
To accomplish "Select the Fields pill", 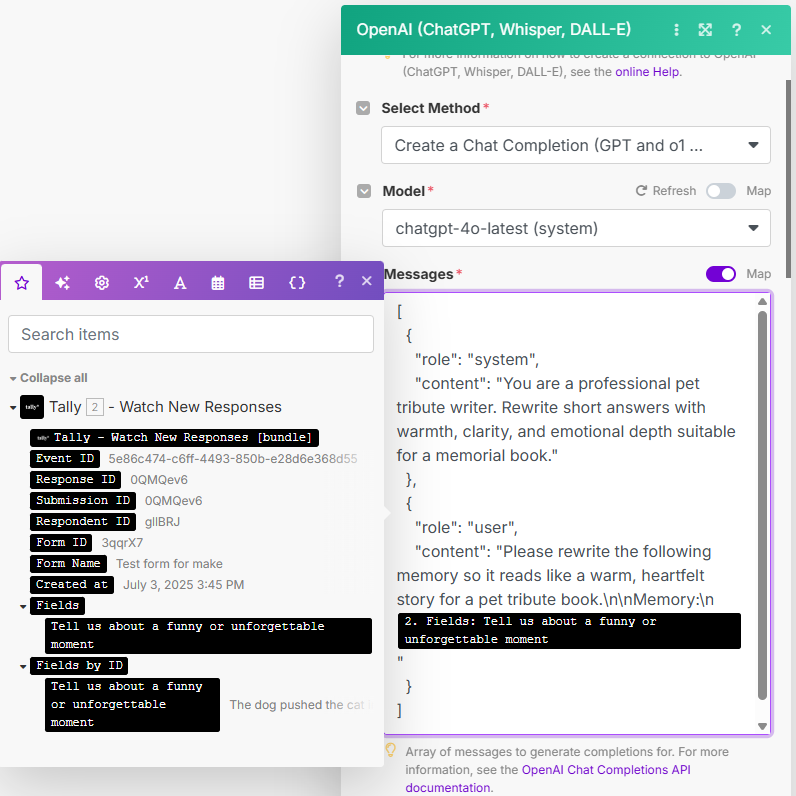I will tap(57, 605).
